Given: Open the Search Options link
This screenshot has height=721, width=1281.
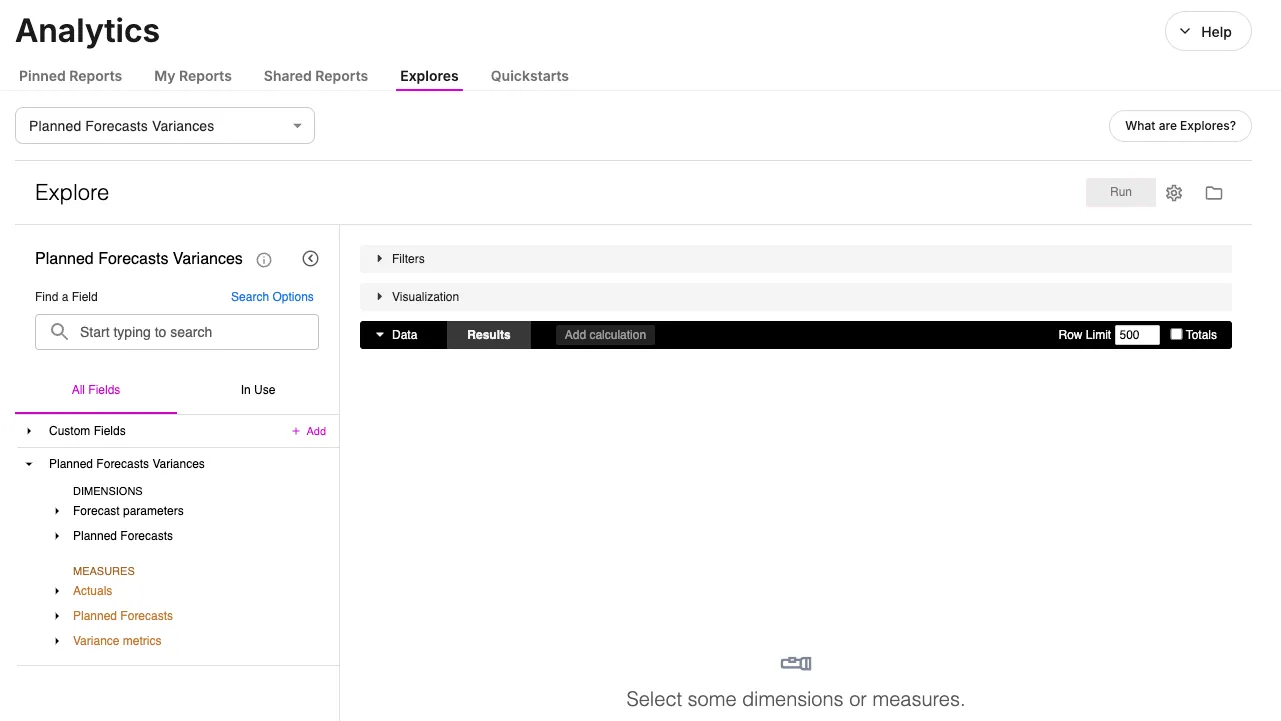Looking at the screenshot, I should (x=272, y=297).
